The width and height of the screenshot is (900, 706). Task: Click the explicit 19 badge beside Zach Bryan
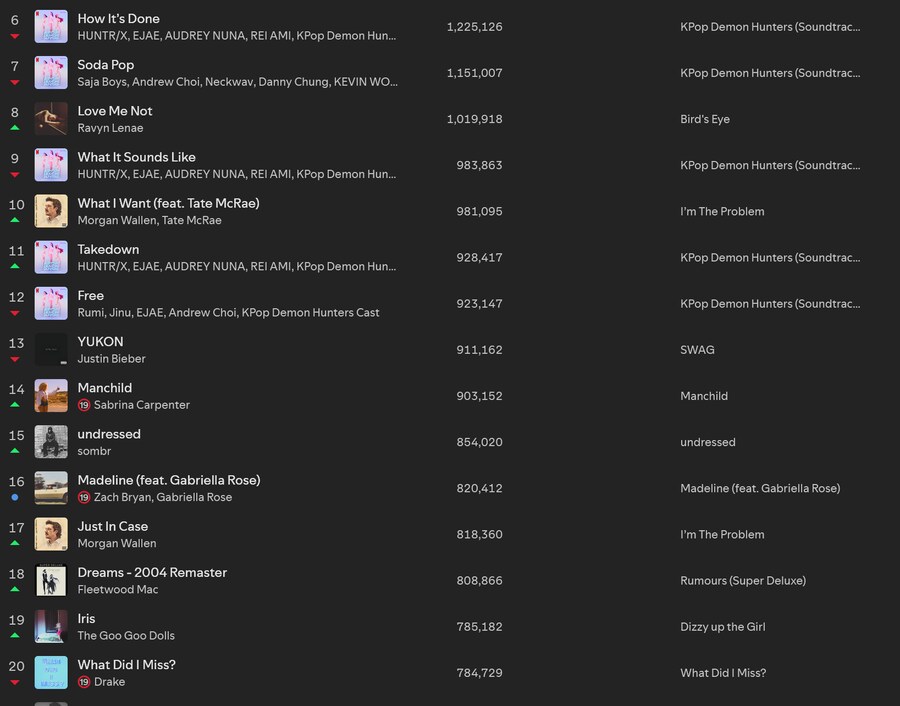click(84, 498)
